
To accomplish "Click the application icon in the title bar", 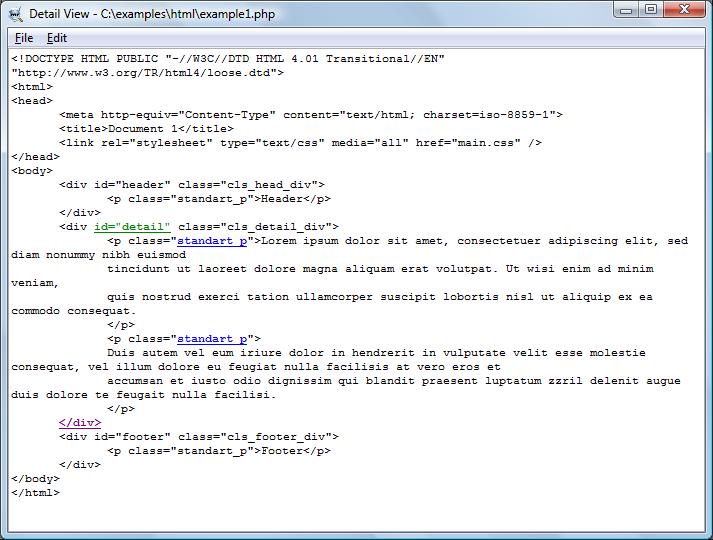I will click(14, 12).
